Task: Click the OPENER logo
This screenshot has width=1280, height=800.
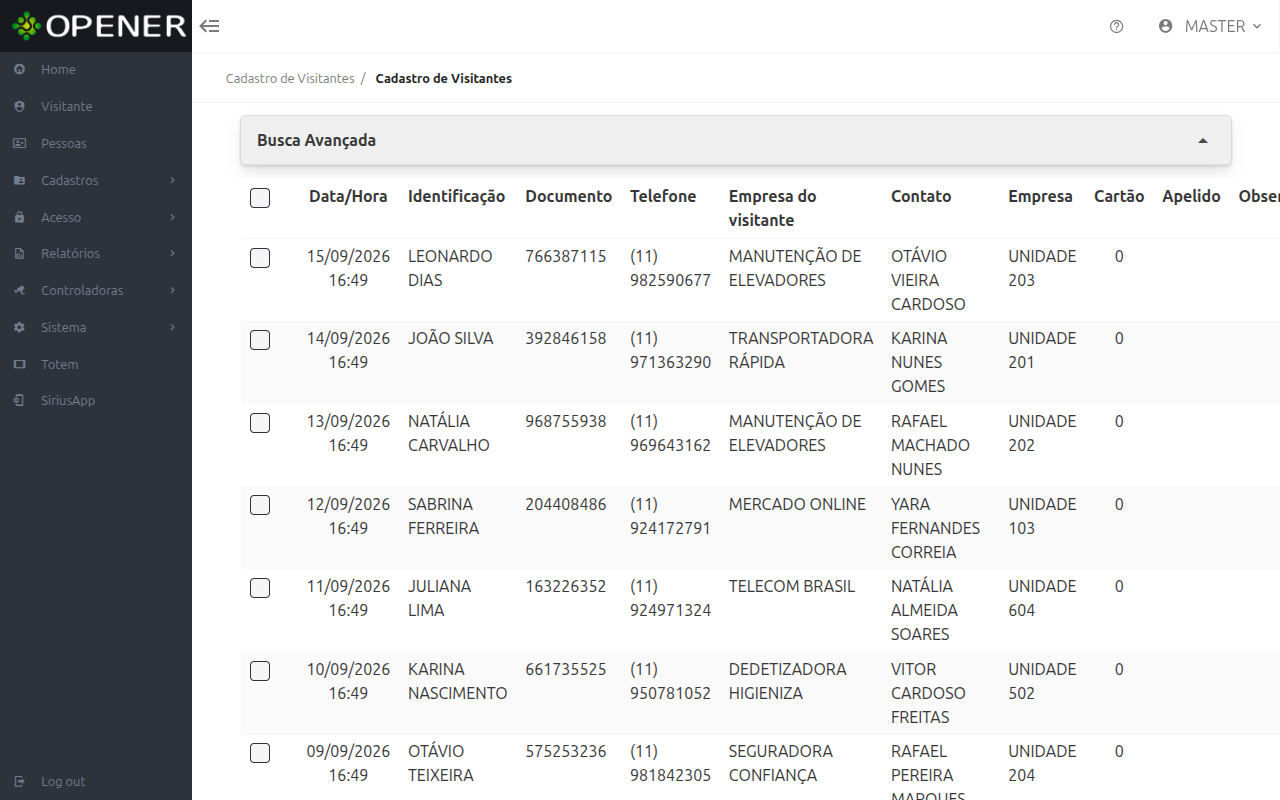Action: 99,26
